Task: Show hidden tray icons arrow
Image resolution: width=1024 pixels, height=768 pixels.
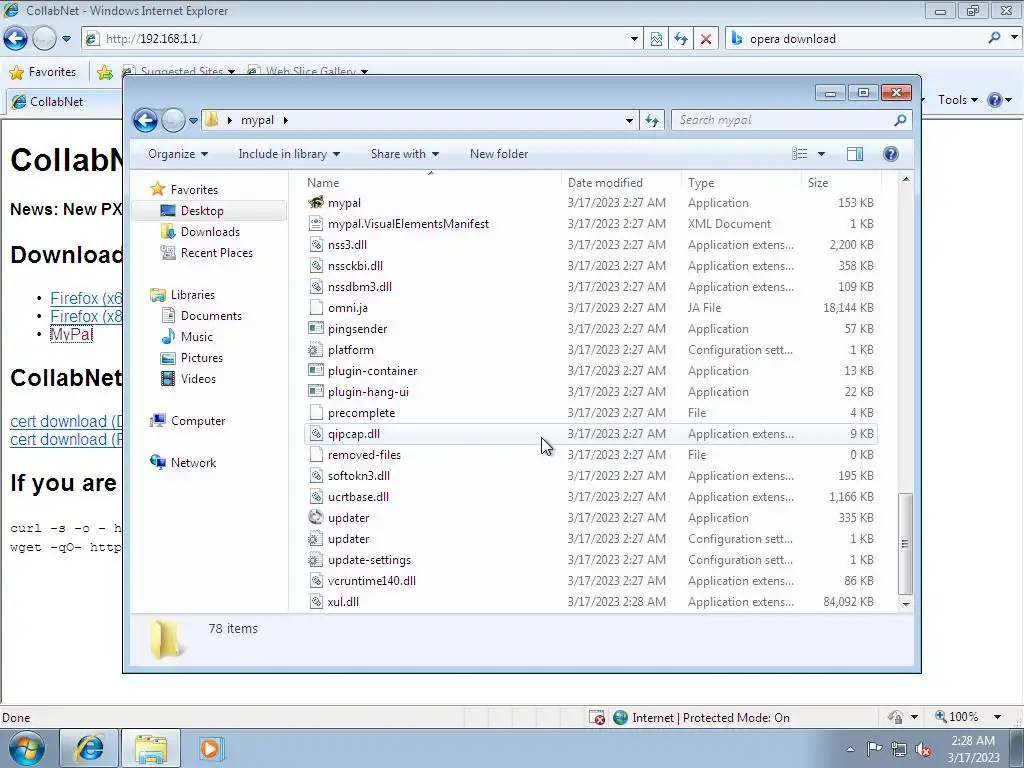Action: (x=850, y=749)
